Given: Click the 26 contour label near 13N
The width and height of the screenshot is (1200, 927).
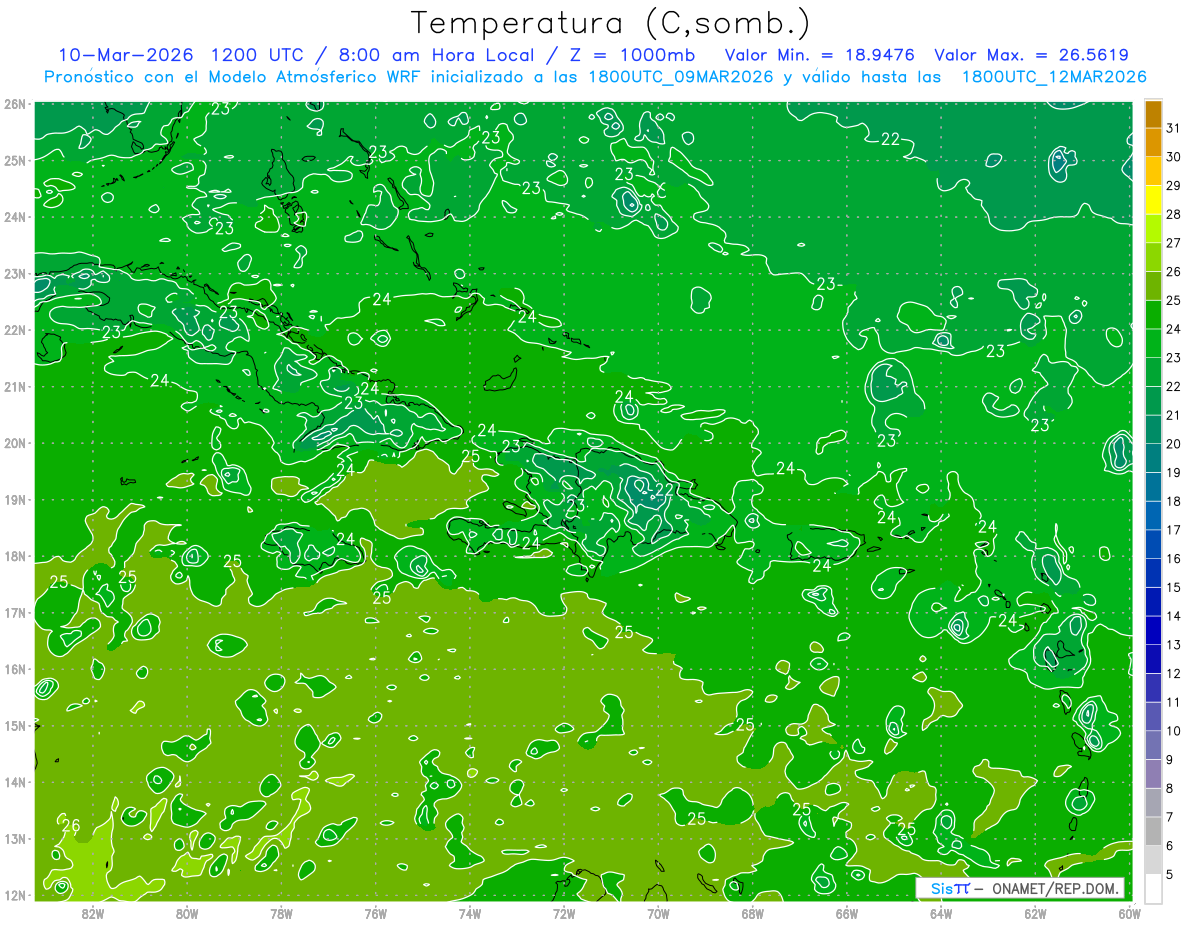Looking at the screenshot, I should [x=70, y=825].
